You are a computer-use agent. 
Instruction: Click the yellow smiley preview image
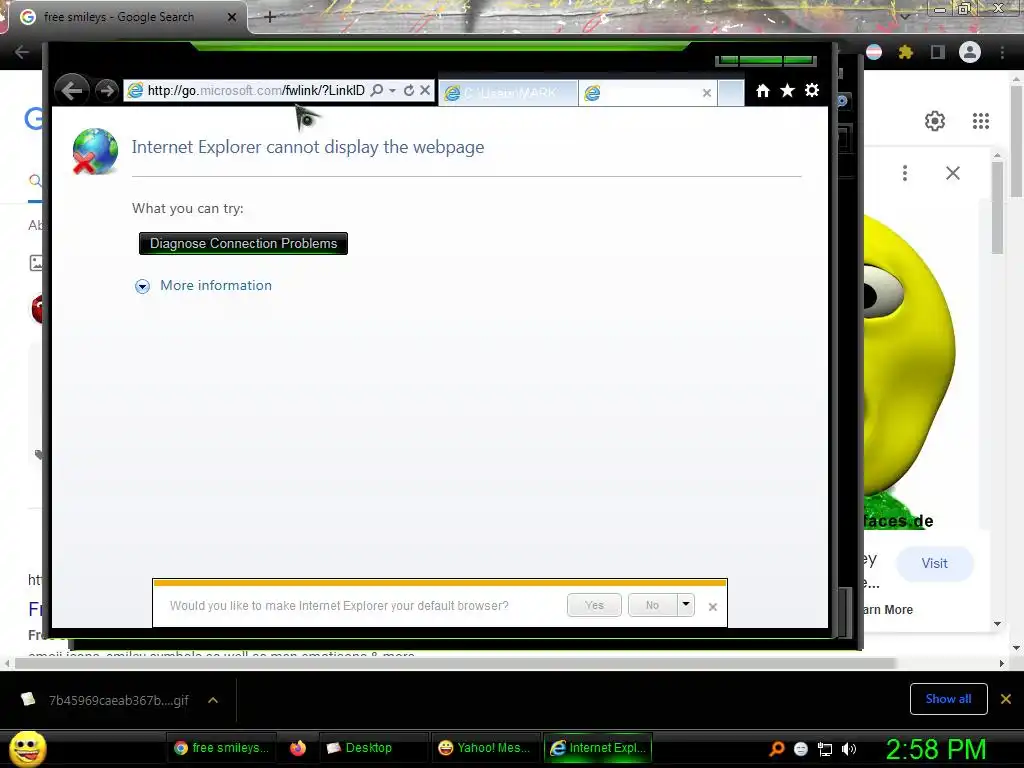pos(910,372)
